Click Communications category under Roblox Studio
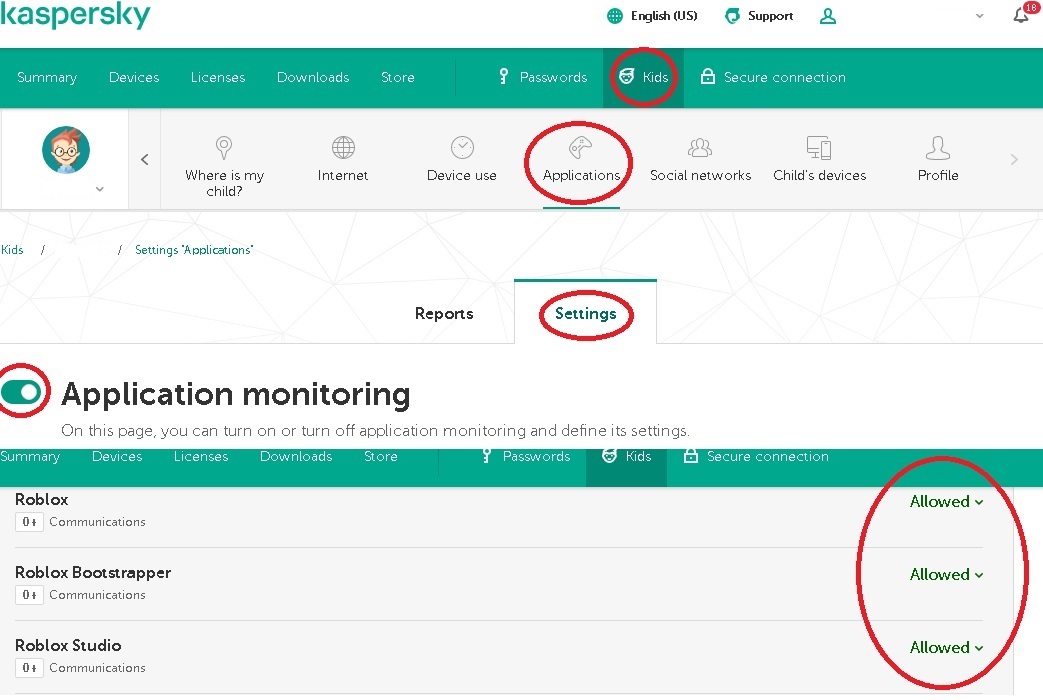This screenshot has height=700, width=1043. pyautogui.click(x=97, y=667)
